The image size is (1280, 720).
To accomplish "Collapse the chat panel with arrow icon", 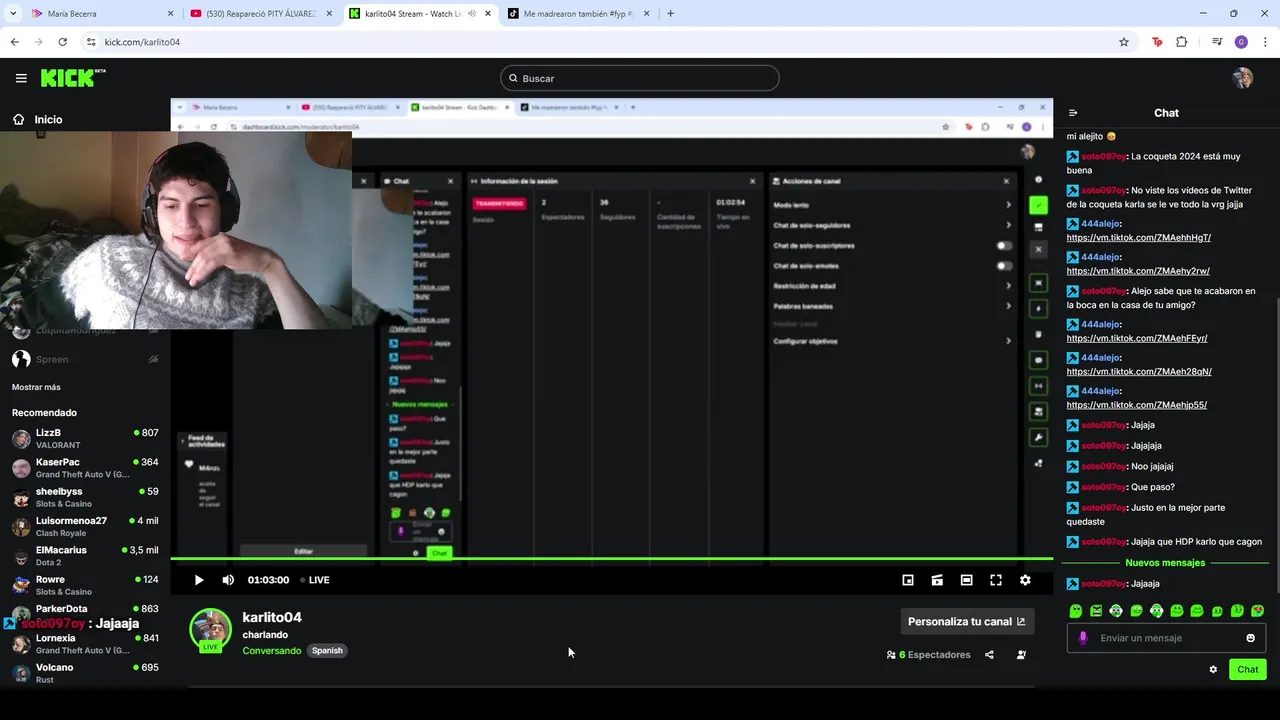I will click(x=1073, y=113).
